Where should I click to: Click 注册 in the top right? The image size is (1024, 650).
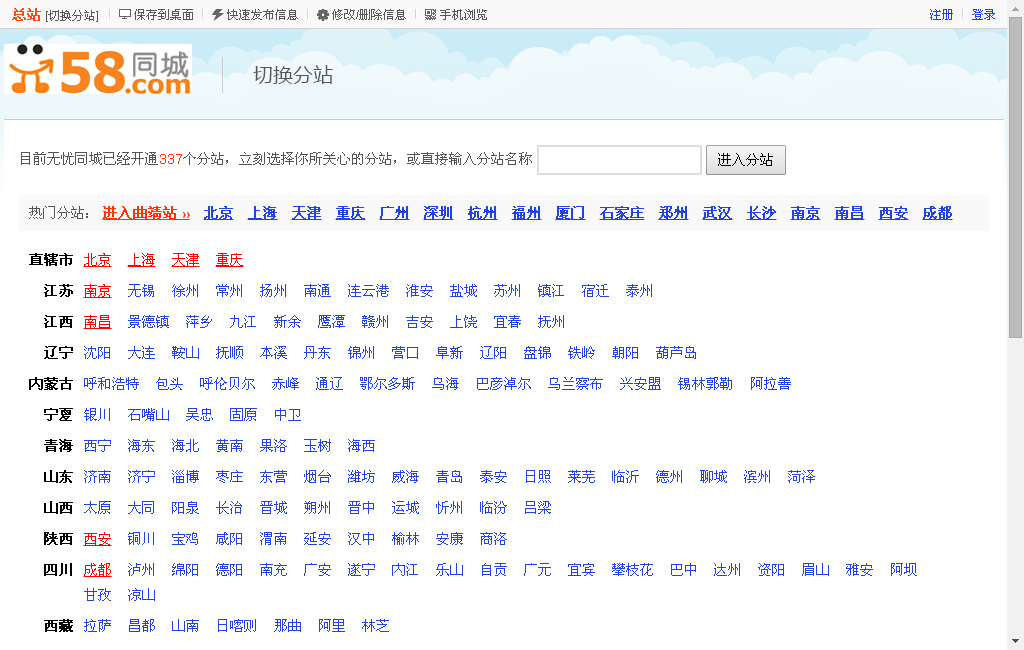[x=941, y=14]
